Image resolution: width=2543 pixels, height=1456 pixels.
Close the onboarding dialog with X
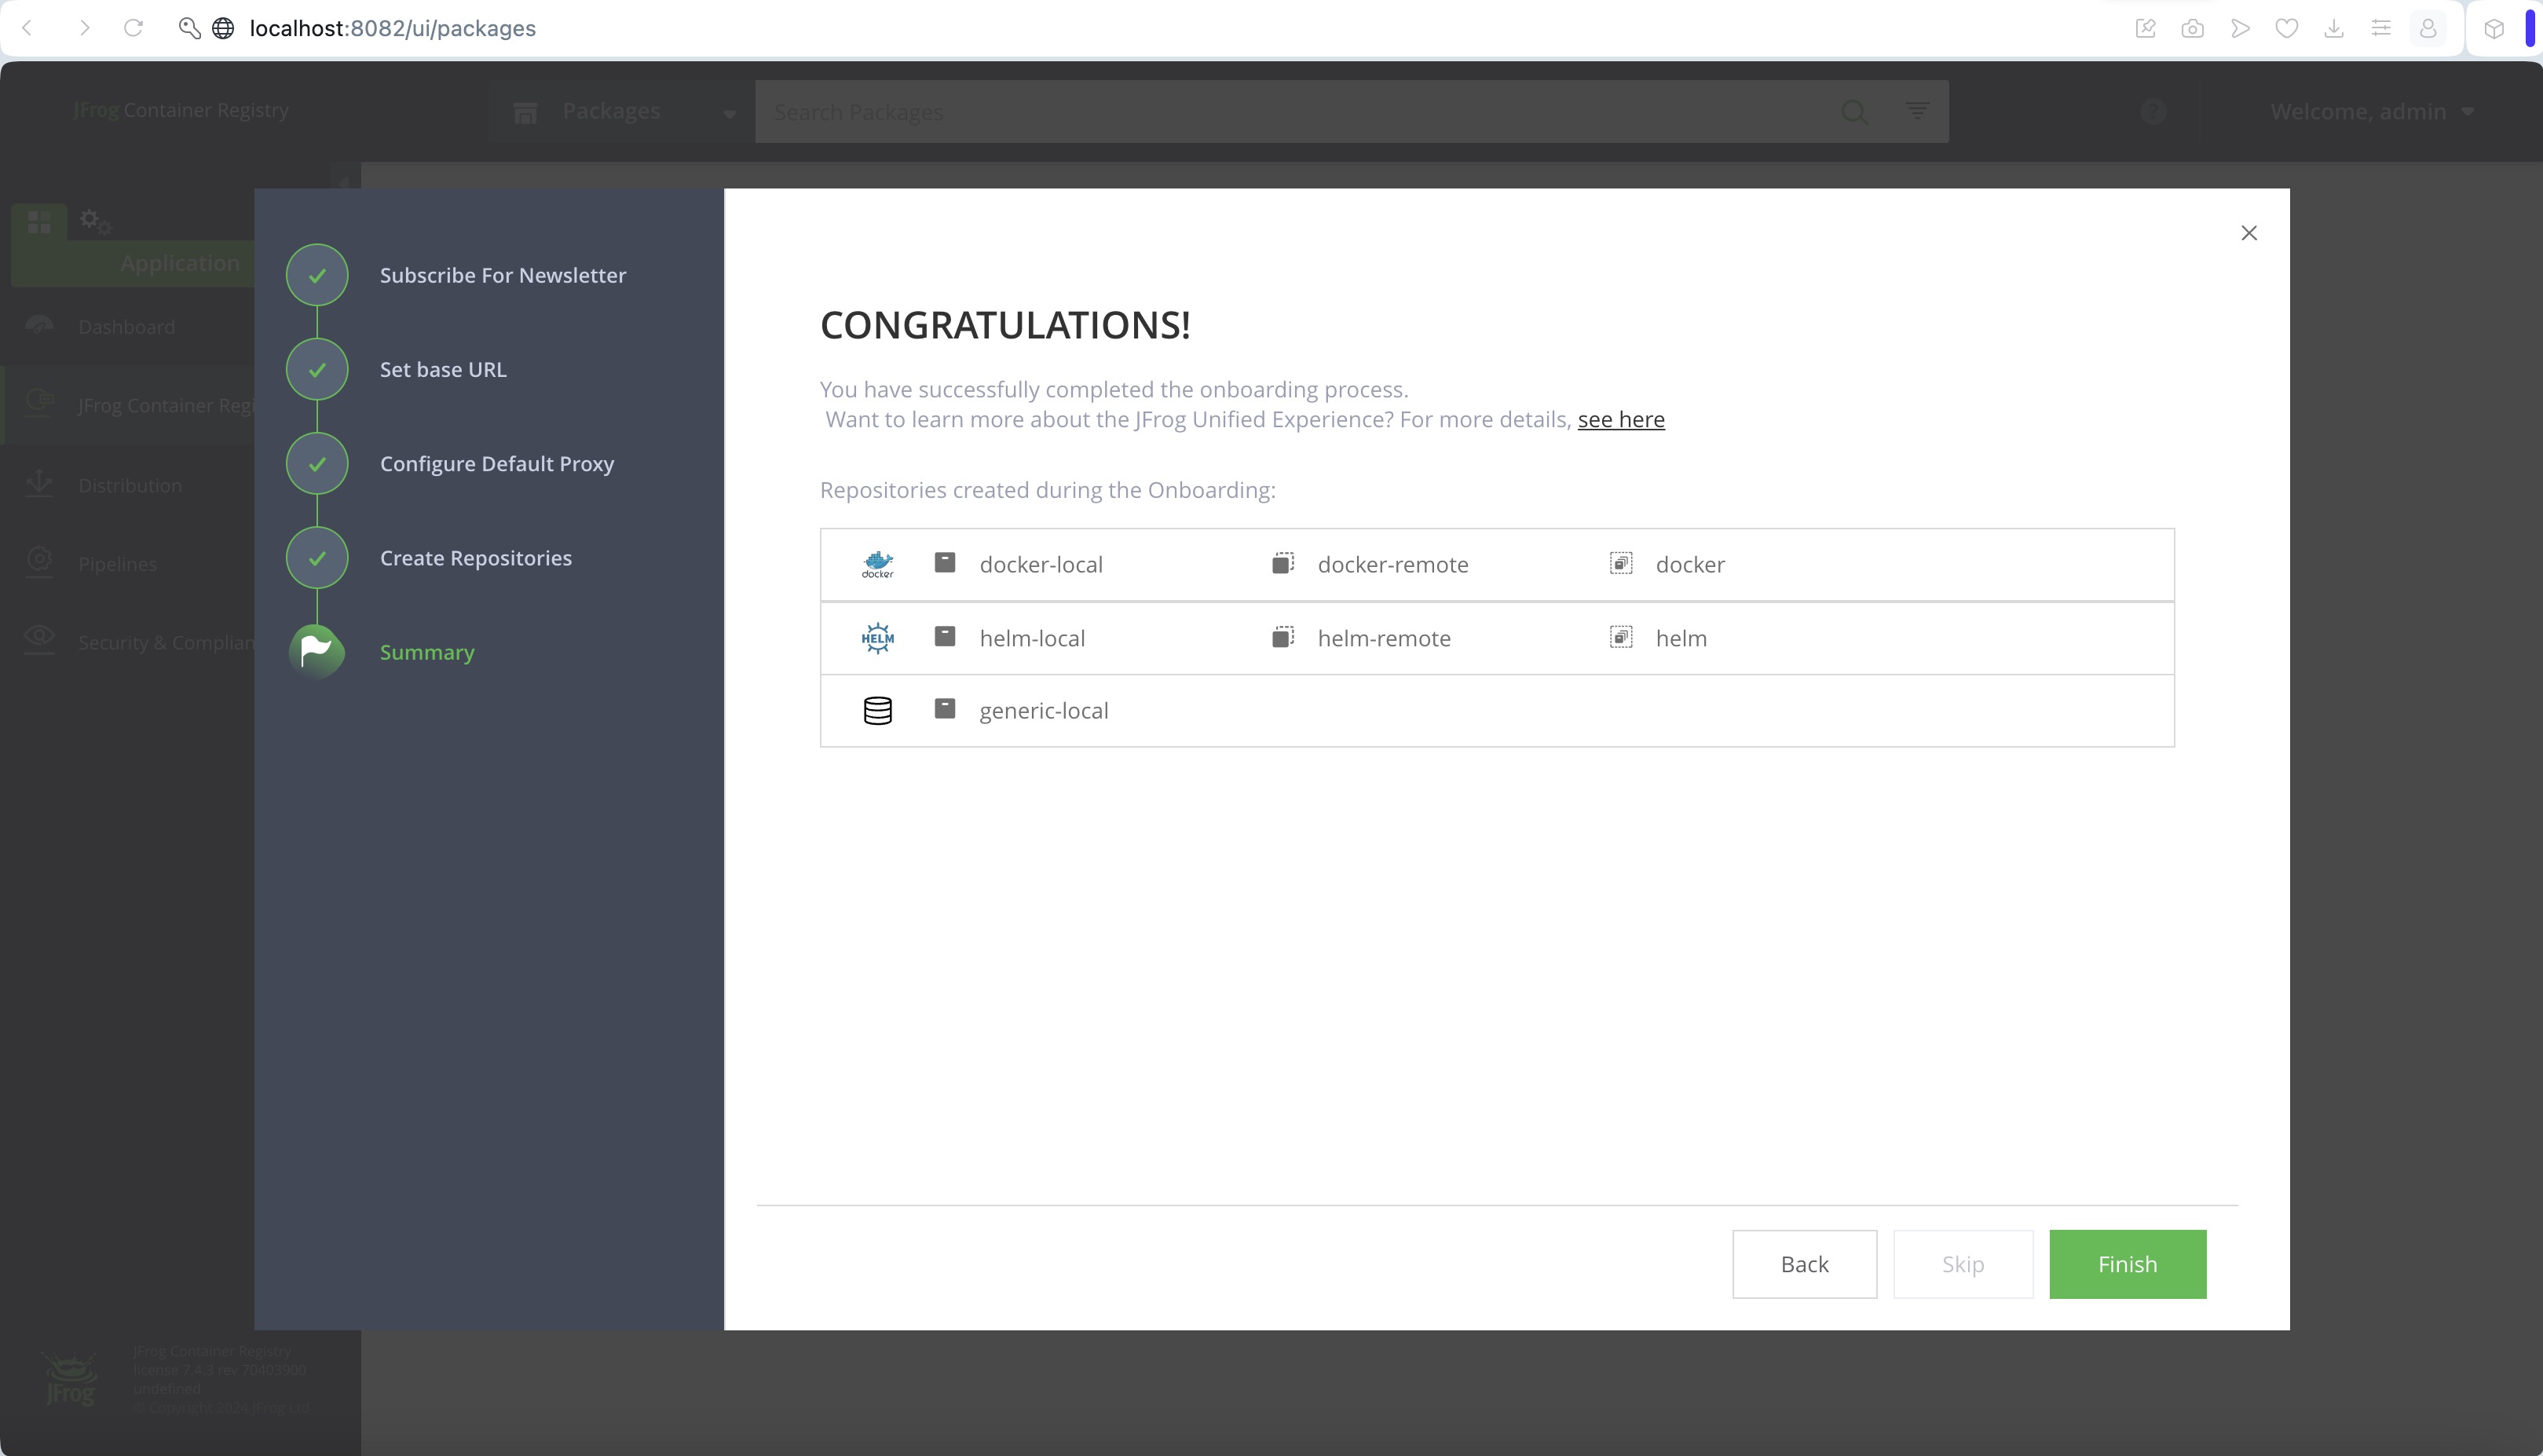point(2249,233)
